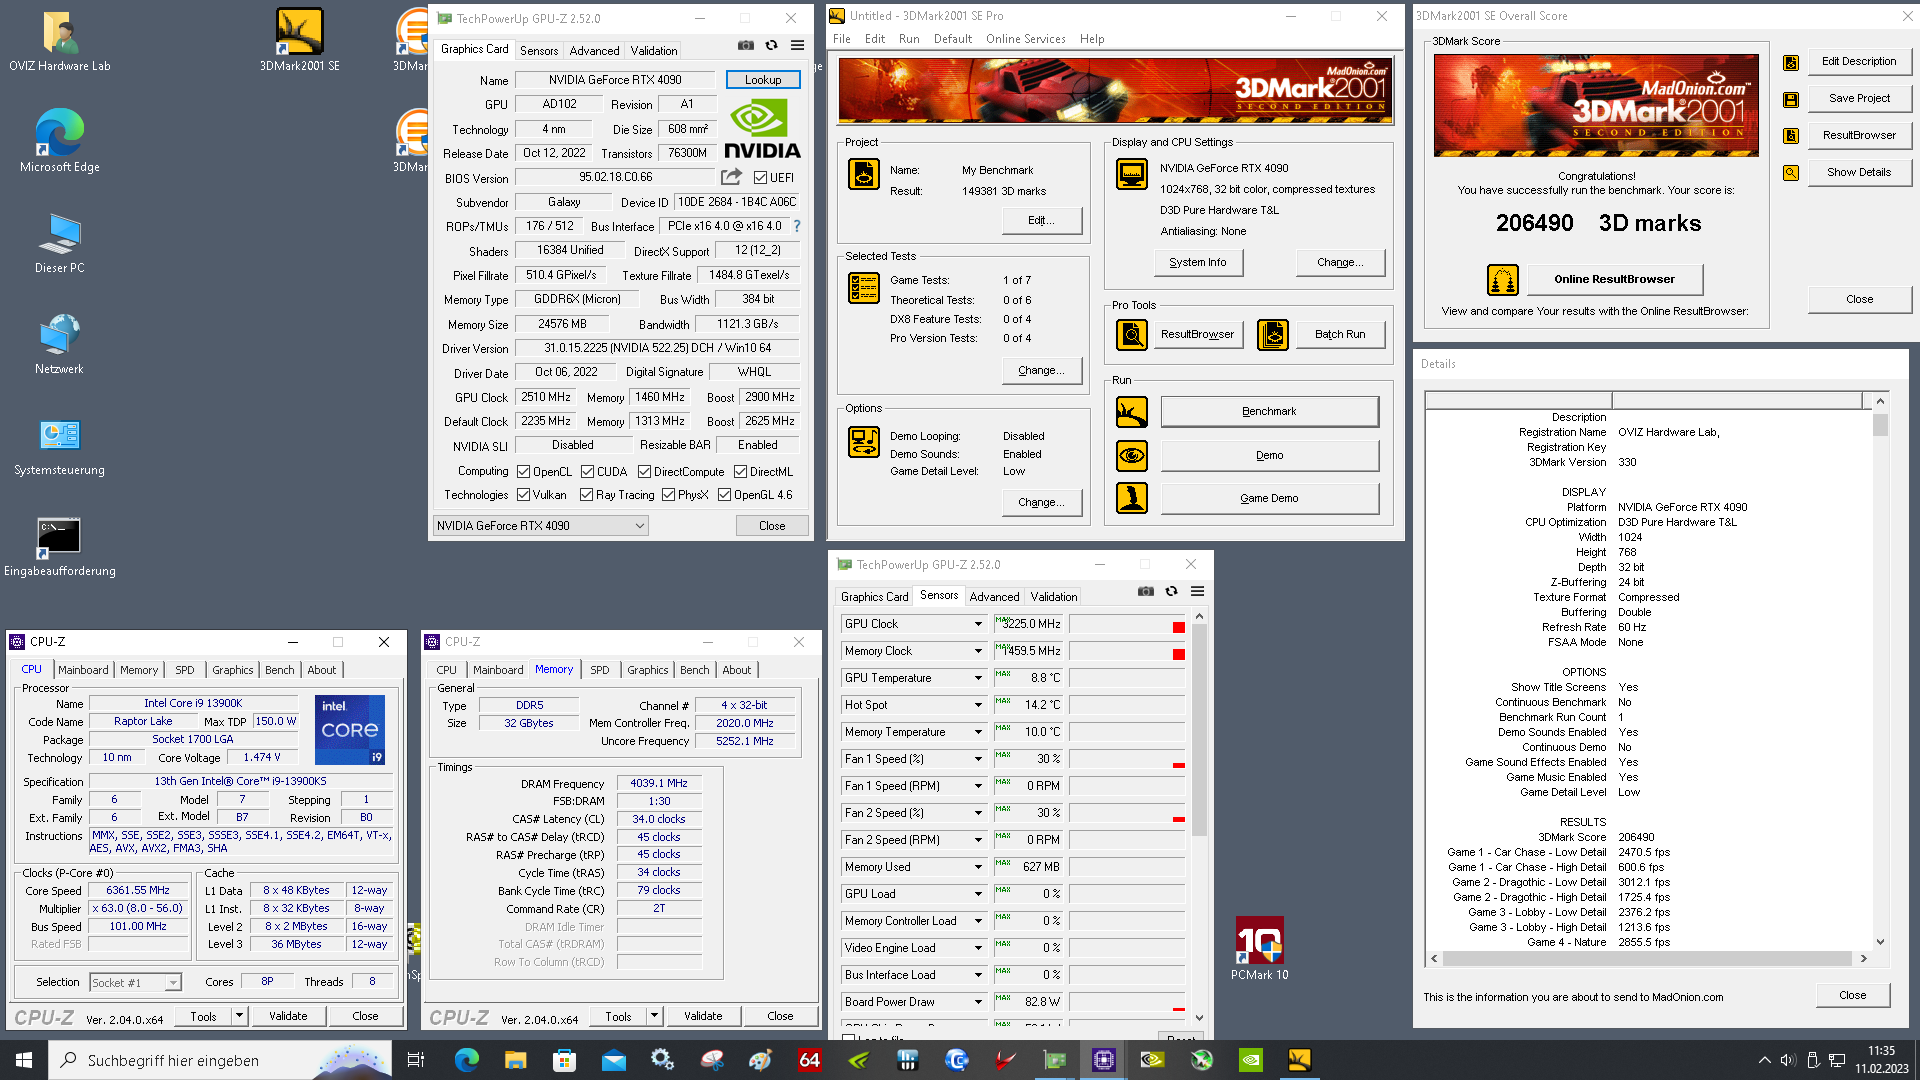This screenshot has height=1080, width=1920.
Task: Toggle PhysX checkbox
Action: click(x=668, y=495)
